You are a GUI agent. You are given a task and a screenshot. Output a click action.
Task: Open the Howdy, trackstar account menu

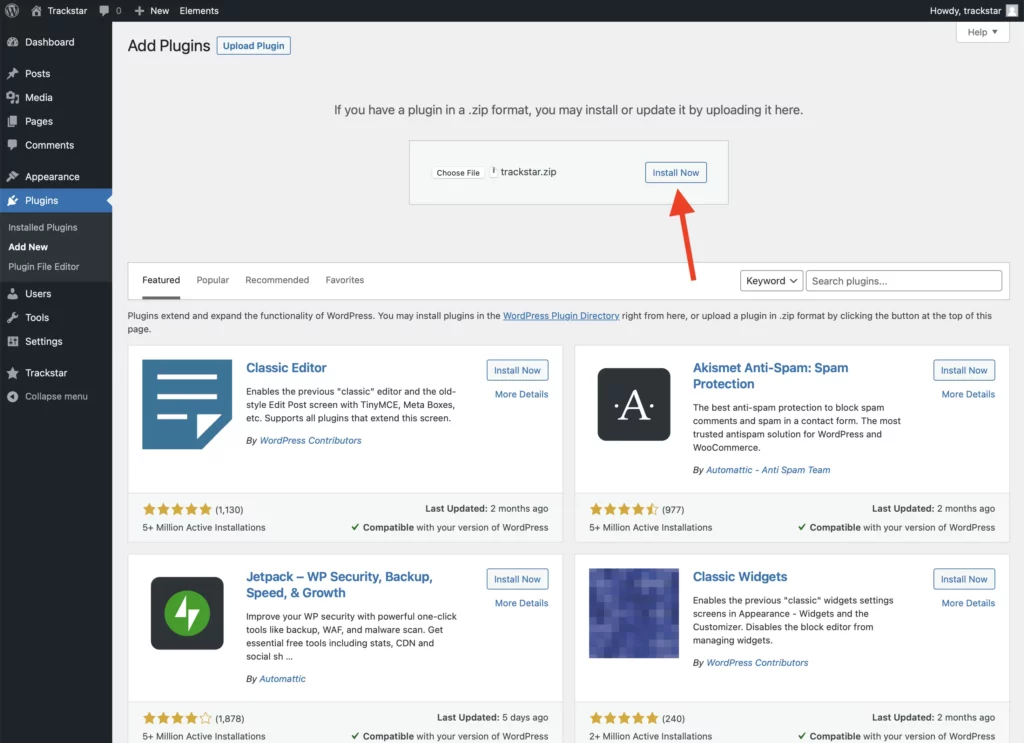[973, 10]
